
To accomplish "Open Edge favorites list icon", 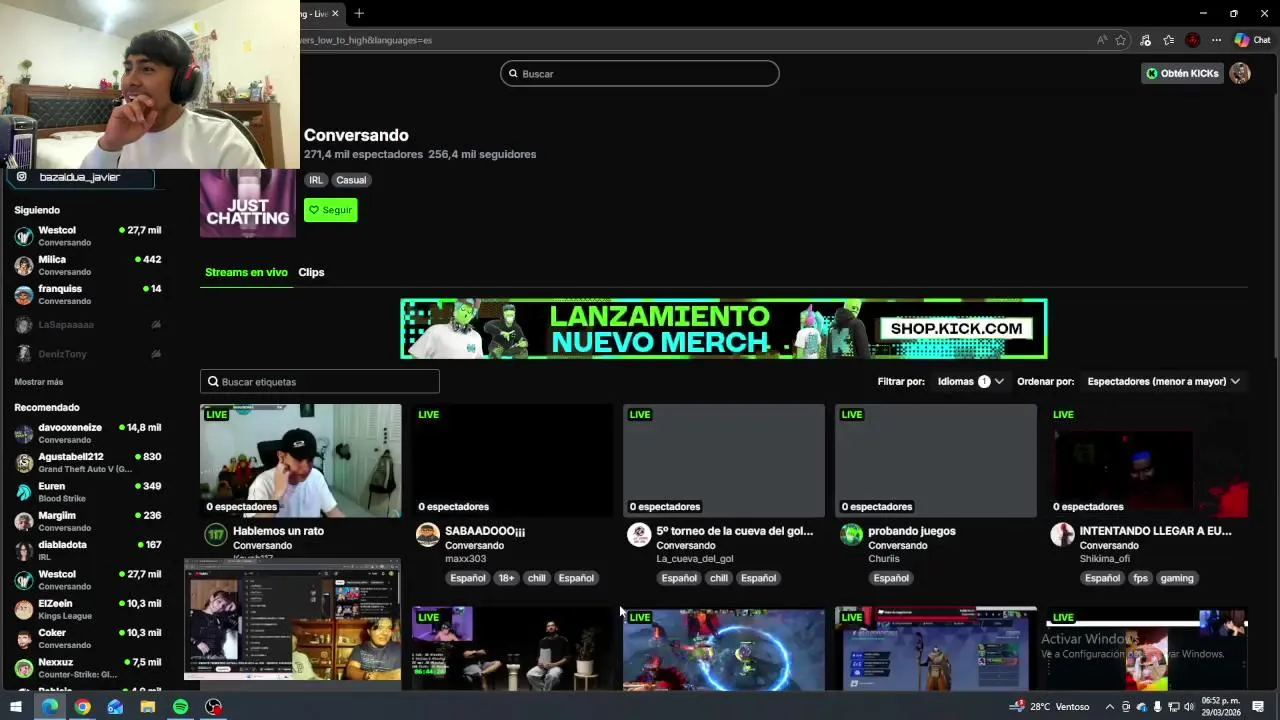I will pos(1169,40).
